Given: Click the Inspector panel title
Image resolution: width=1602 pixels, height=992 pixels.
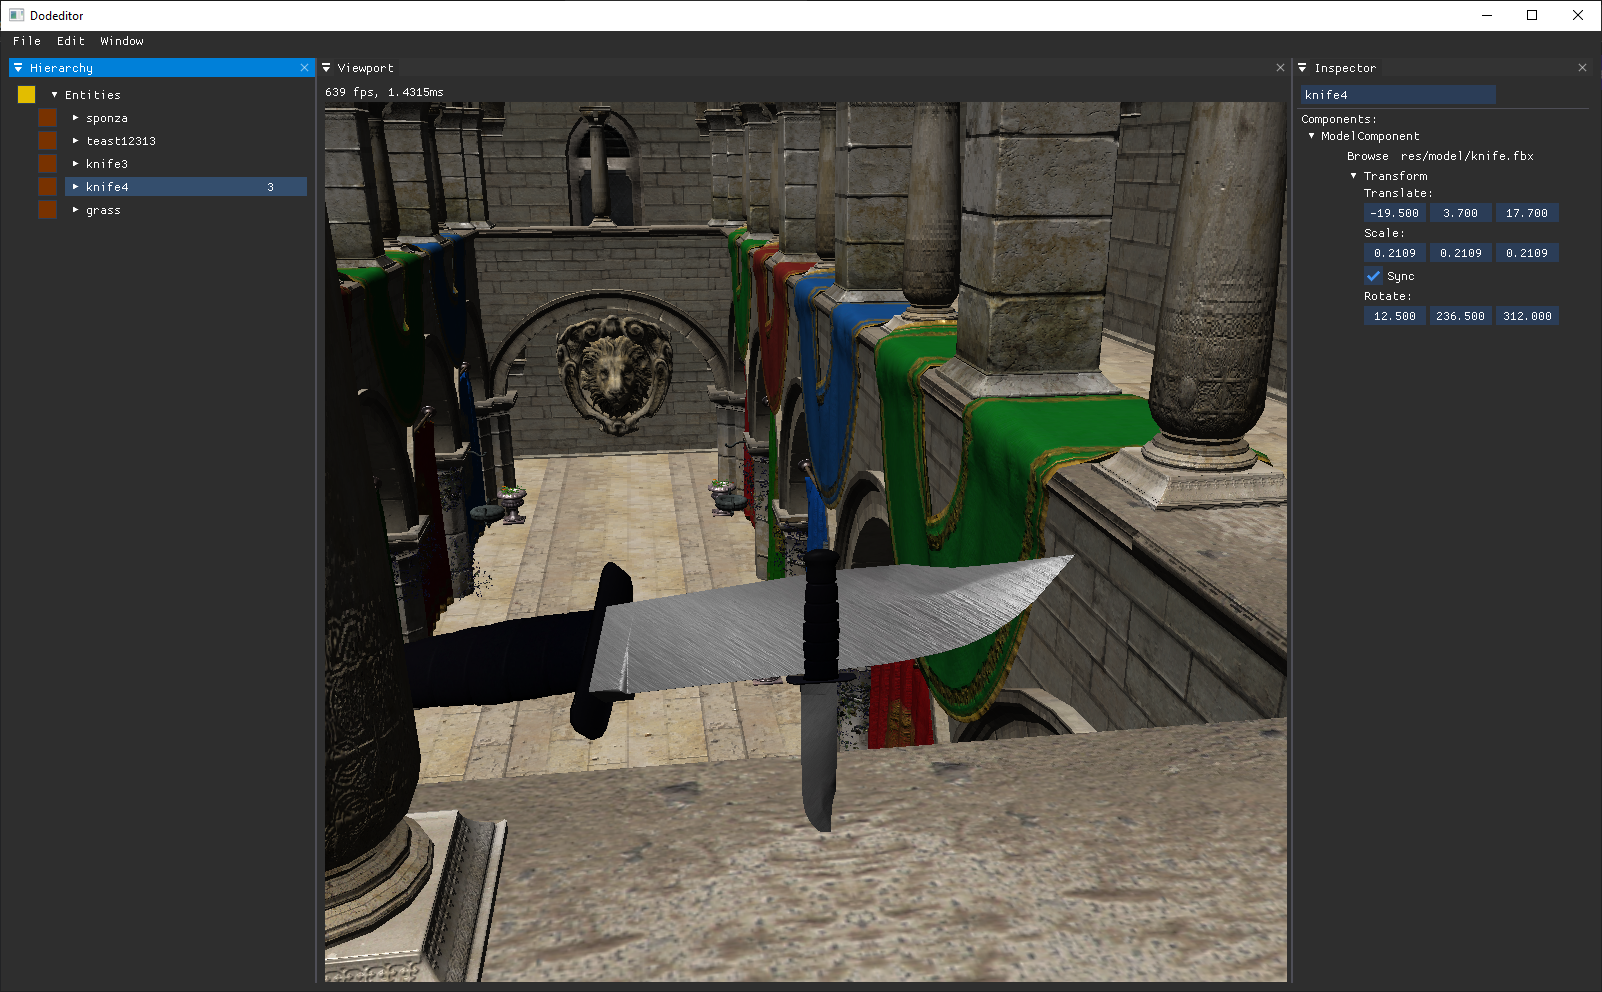Looking at the screenshot, I should coord(1345,68).
